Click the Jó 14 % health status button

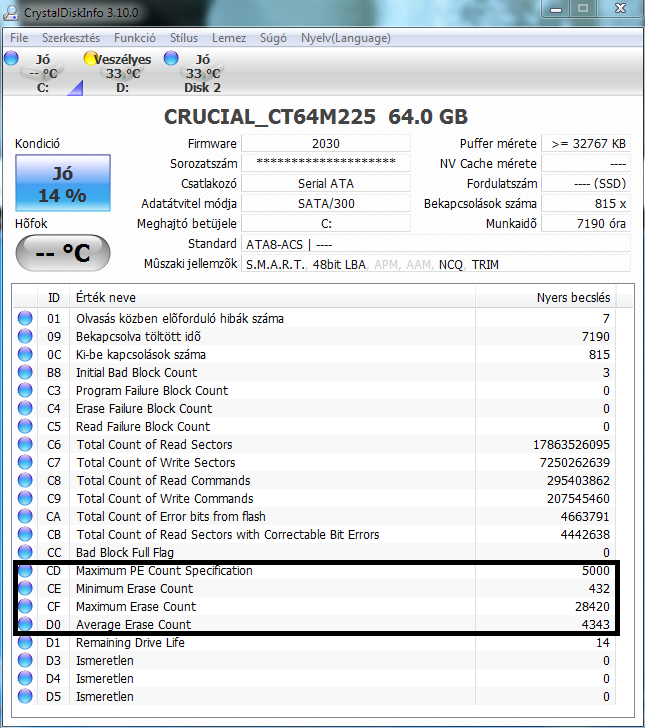[x=63, y=183]
